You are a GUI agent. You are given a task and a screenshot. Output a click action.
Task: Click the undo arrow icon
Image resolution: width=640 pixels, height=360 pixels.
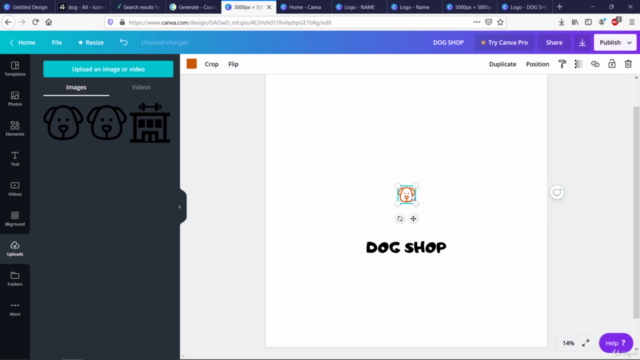click(x=124, y=42)
